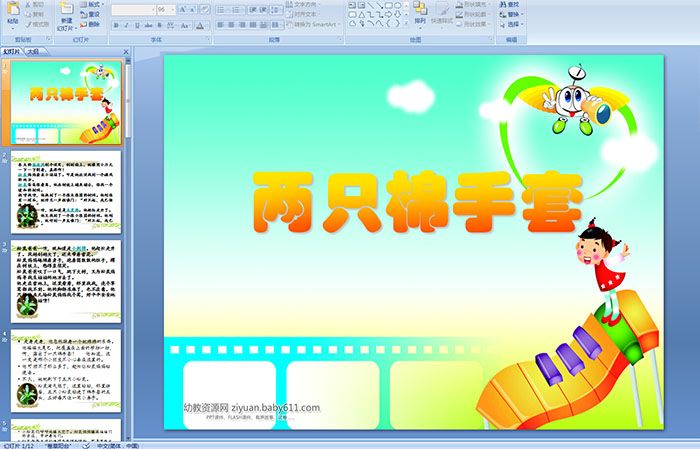Toggle Underline formatting
The height and width of the screenshot is (449, 700).
[137, 25]
